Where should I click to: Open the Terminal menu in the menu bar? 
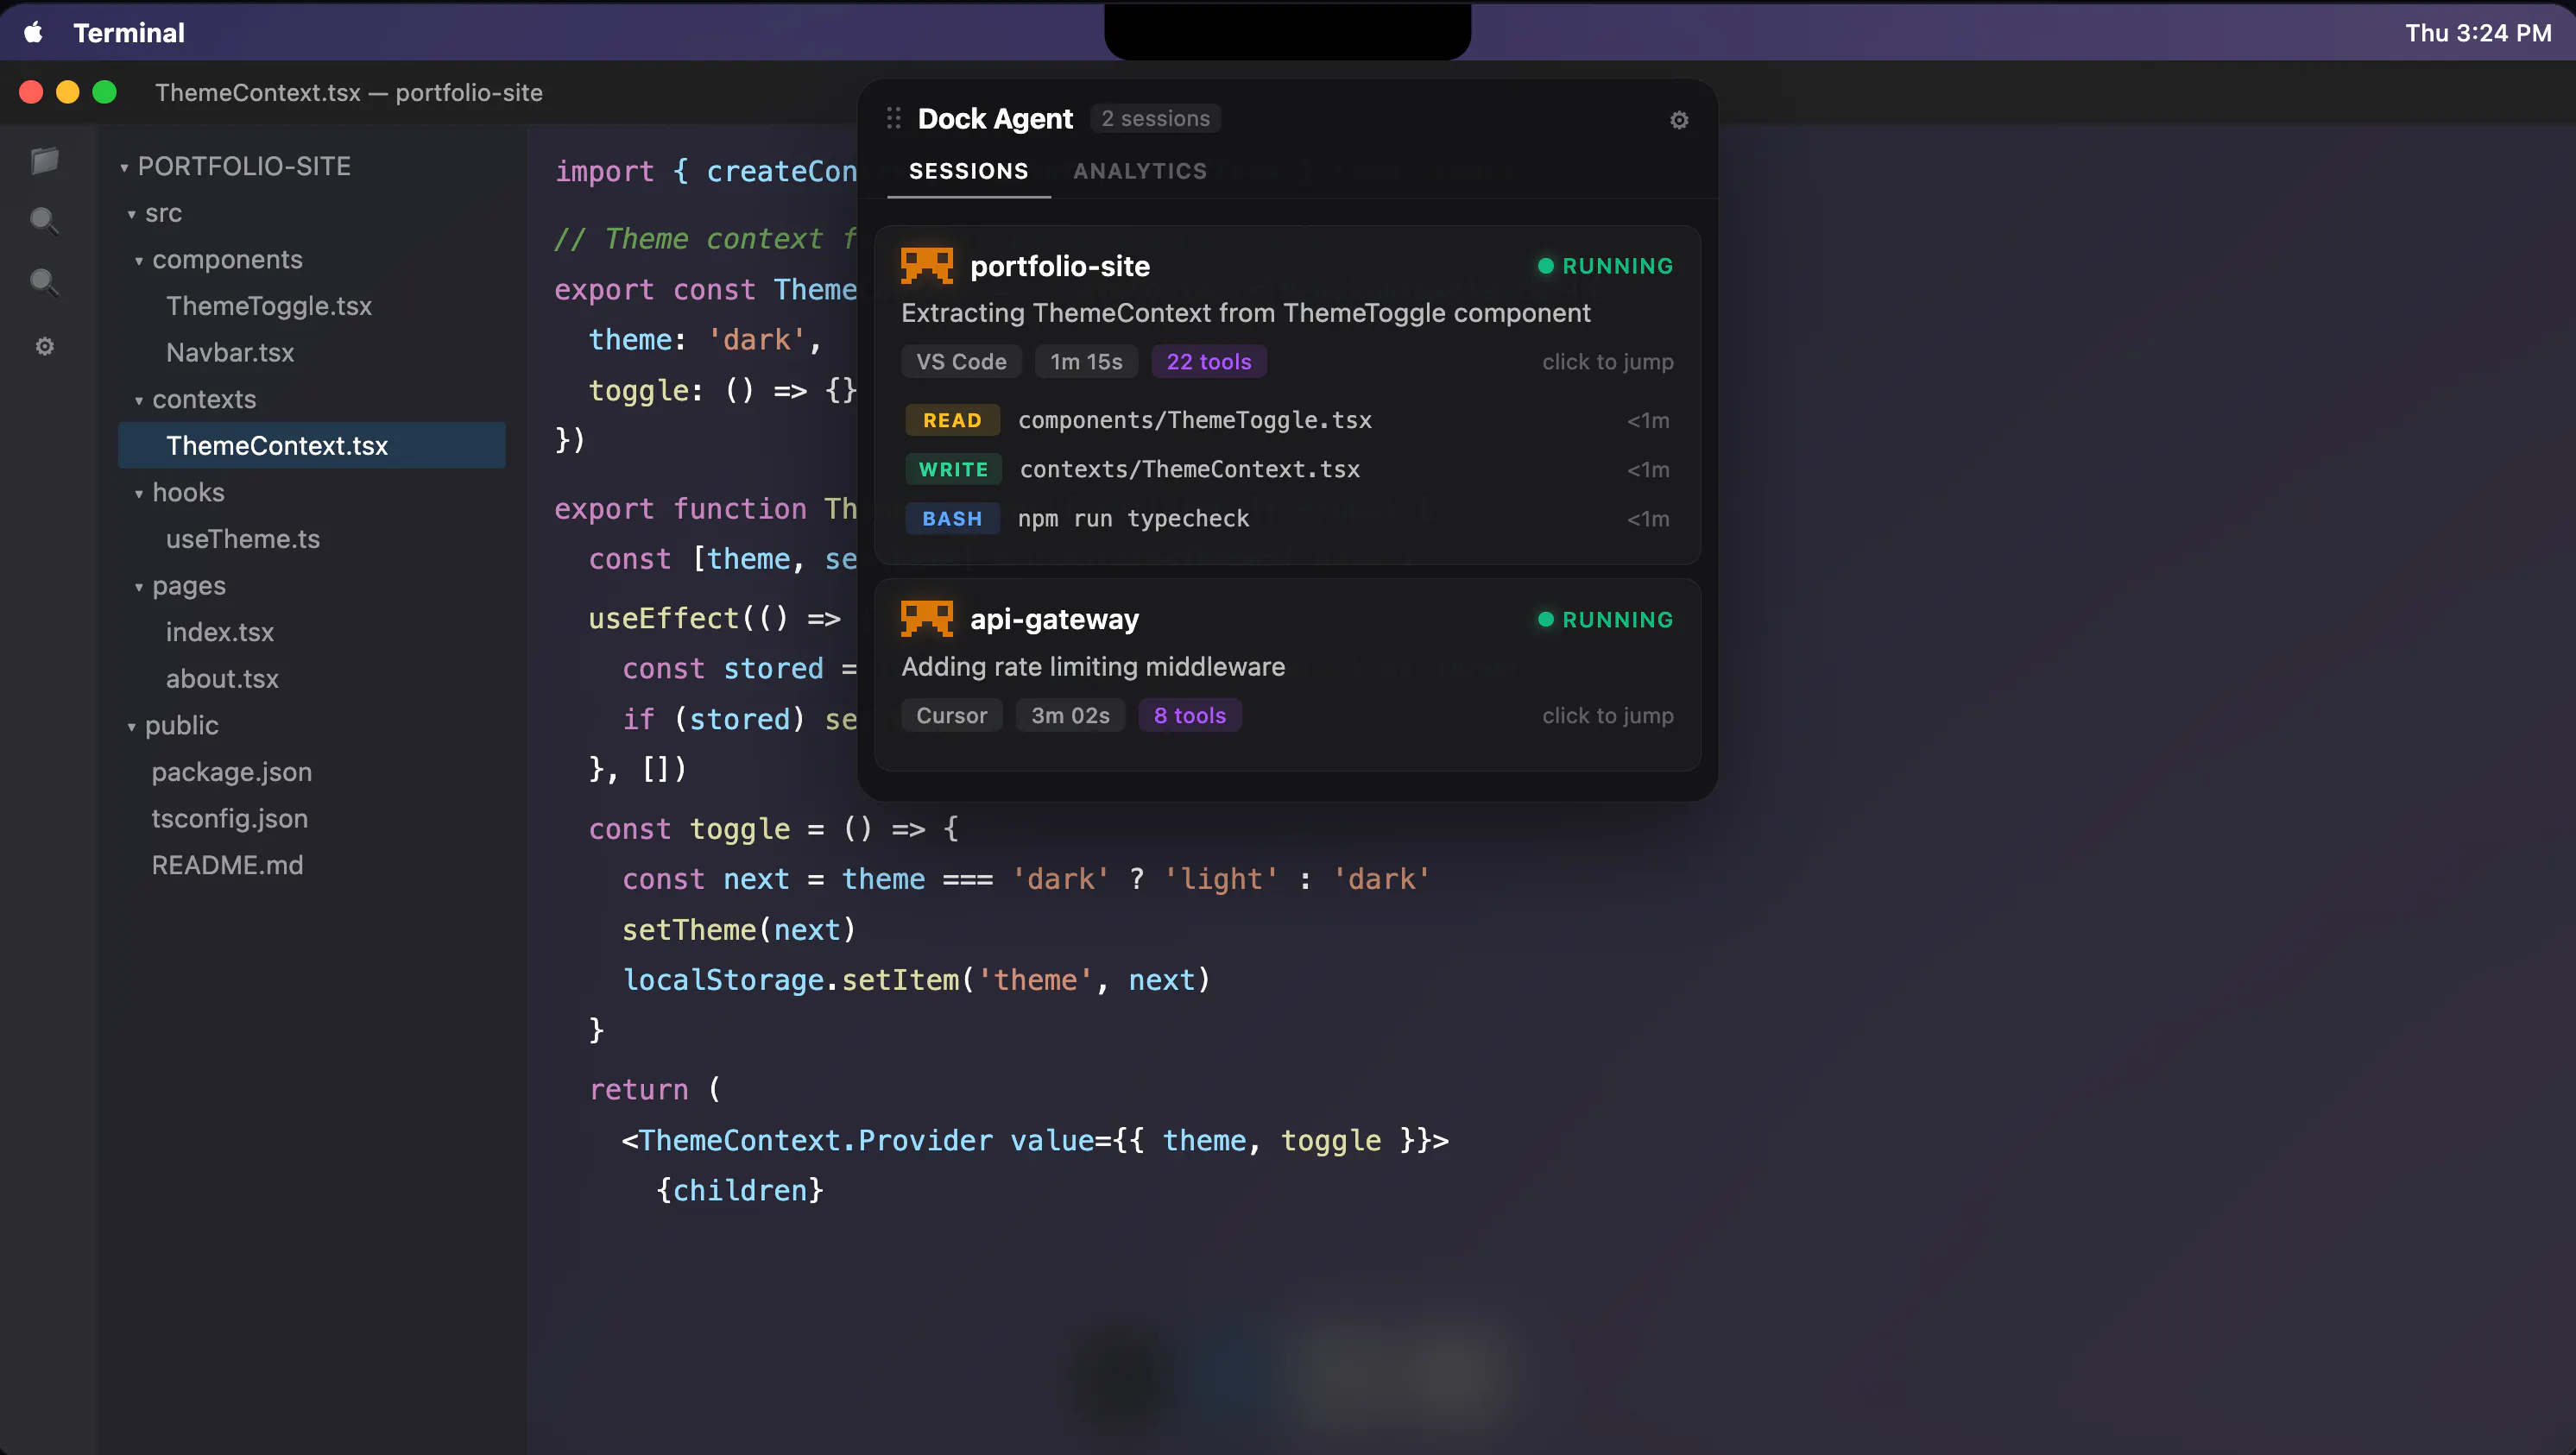[x=129, y=33]
